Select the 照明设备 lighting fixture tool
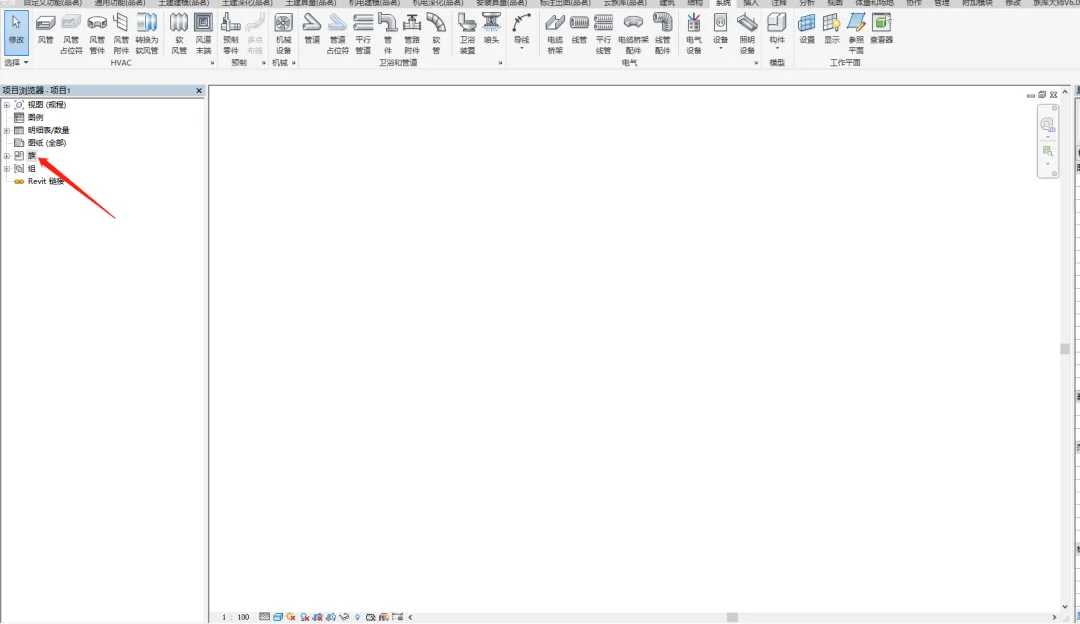The height and width of the screenshot is (624, 1080). (747, 34)
